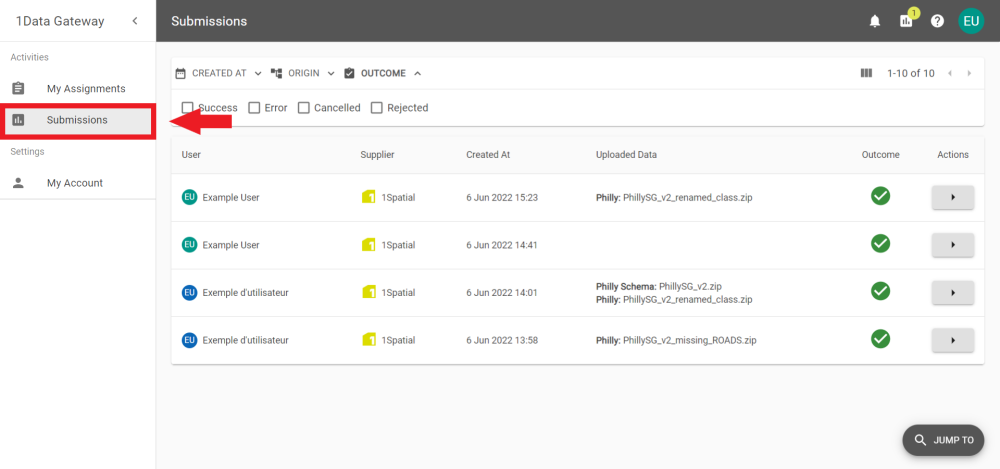Open actions for the 14:41 submission
Image resolution: width=1000 pixels, height=469 pixels.
953,245
